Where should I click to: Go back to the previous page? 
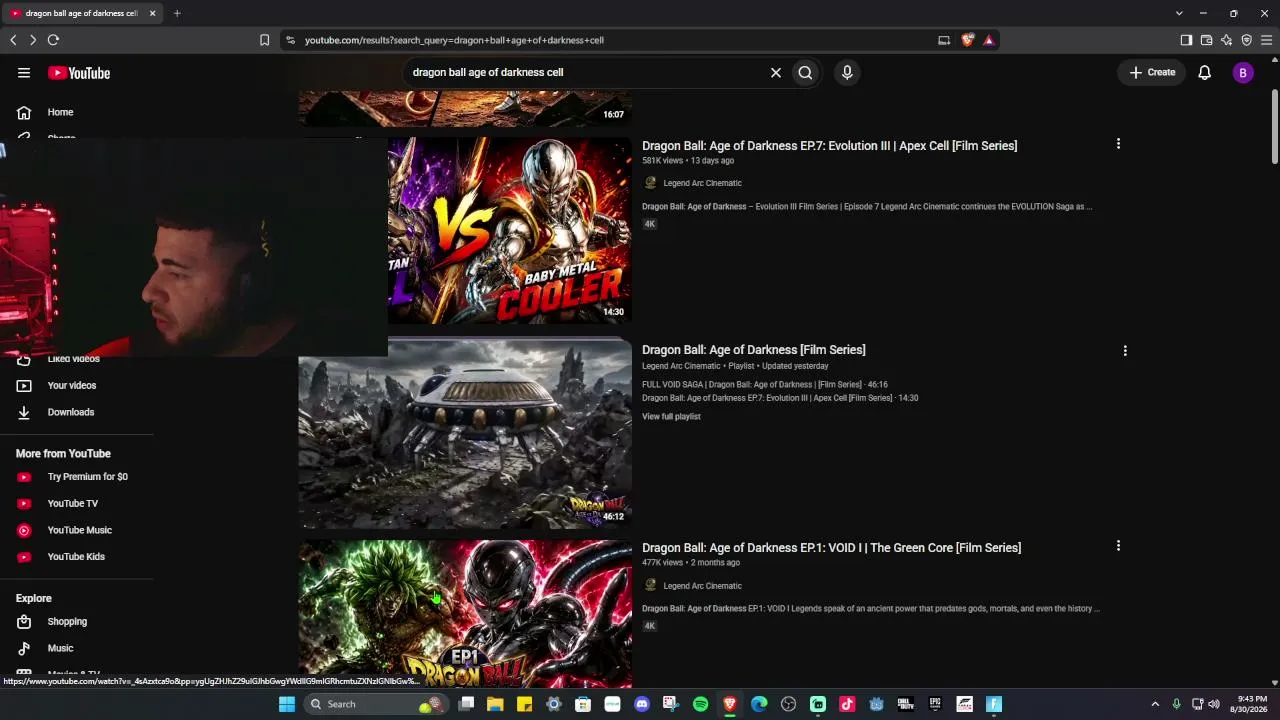13,40
